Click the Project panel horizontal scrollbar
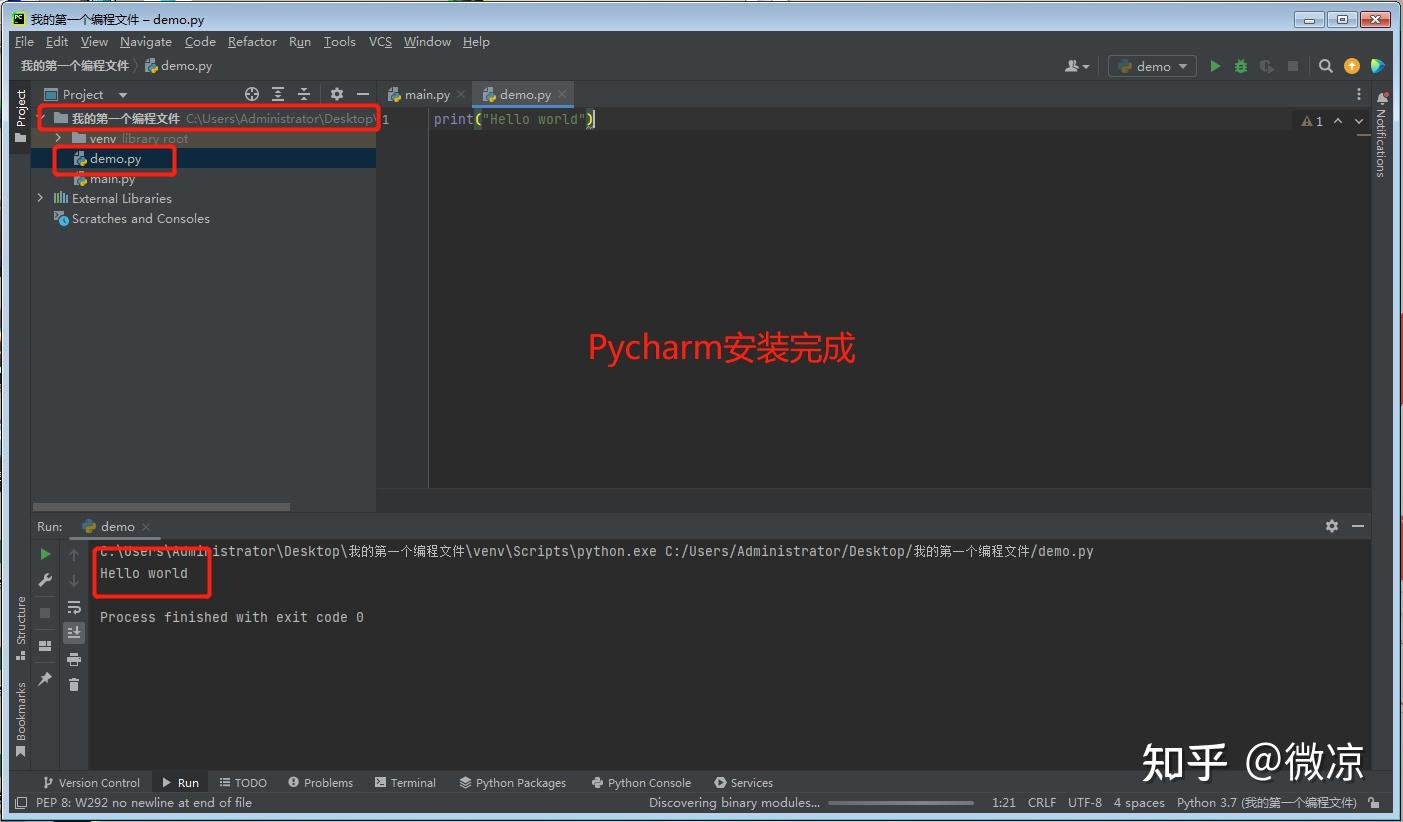The height and width of the screenshot is (822, 1403). click(x=161, y=507)
